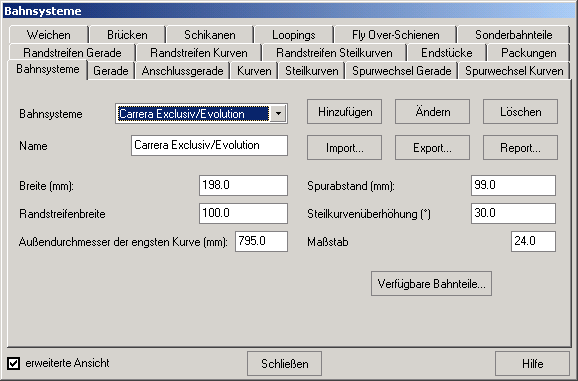Switch to the Weichen tab
578x381 pixels.
[x=49, y=35]
